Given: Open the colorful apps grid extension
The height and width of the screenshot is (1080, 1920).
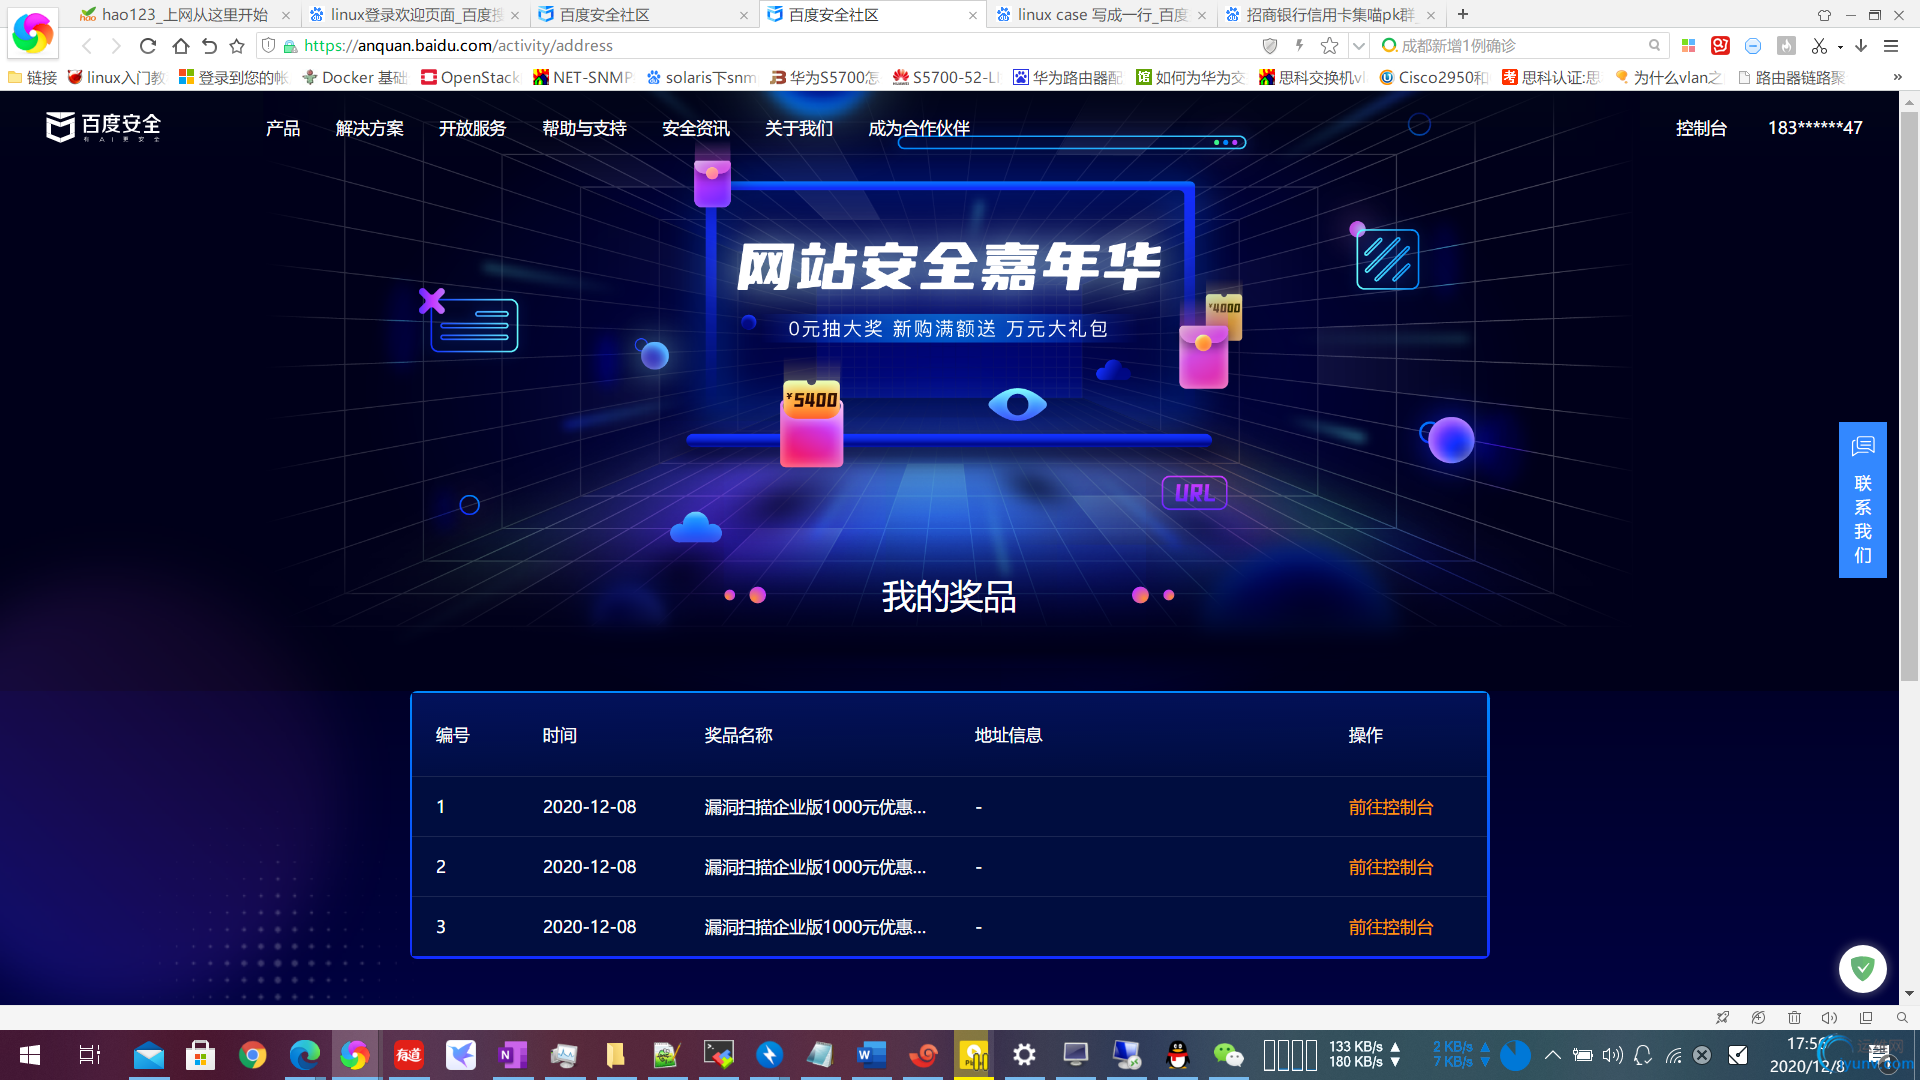Looking at the screenshot, I should (1689, 46).
